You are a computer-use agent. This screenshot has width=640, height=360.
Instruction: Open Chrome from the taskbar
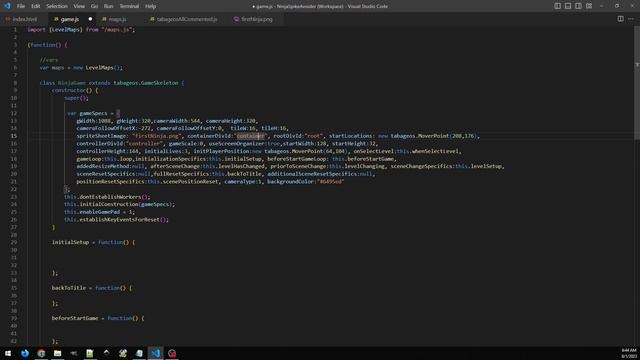(x=41, y=353)
